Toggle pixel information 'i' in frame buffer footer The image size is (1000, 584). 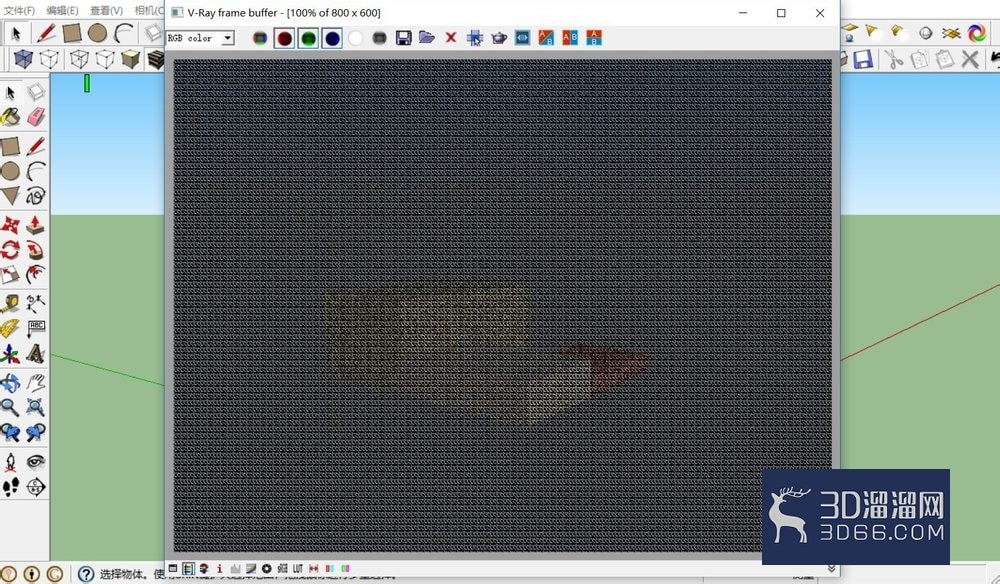click(219, 568)
